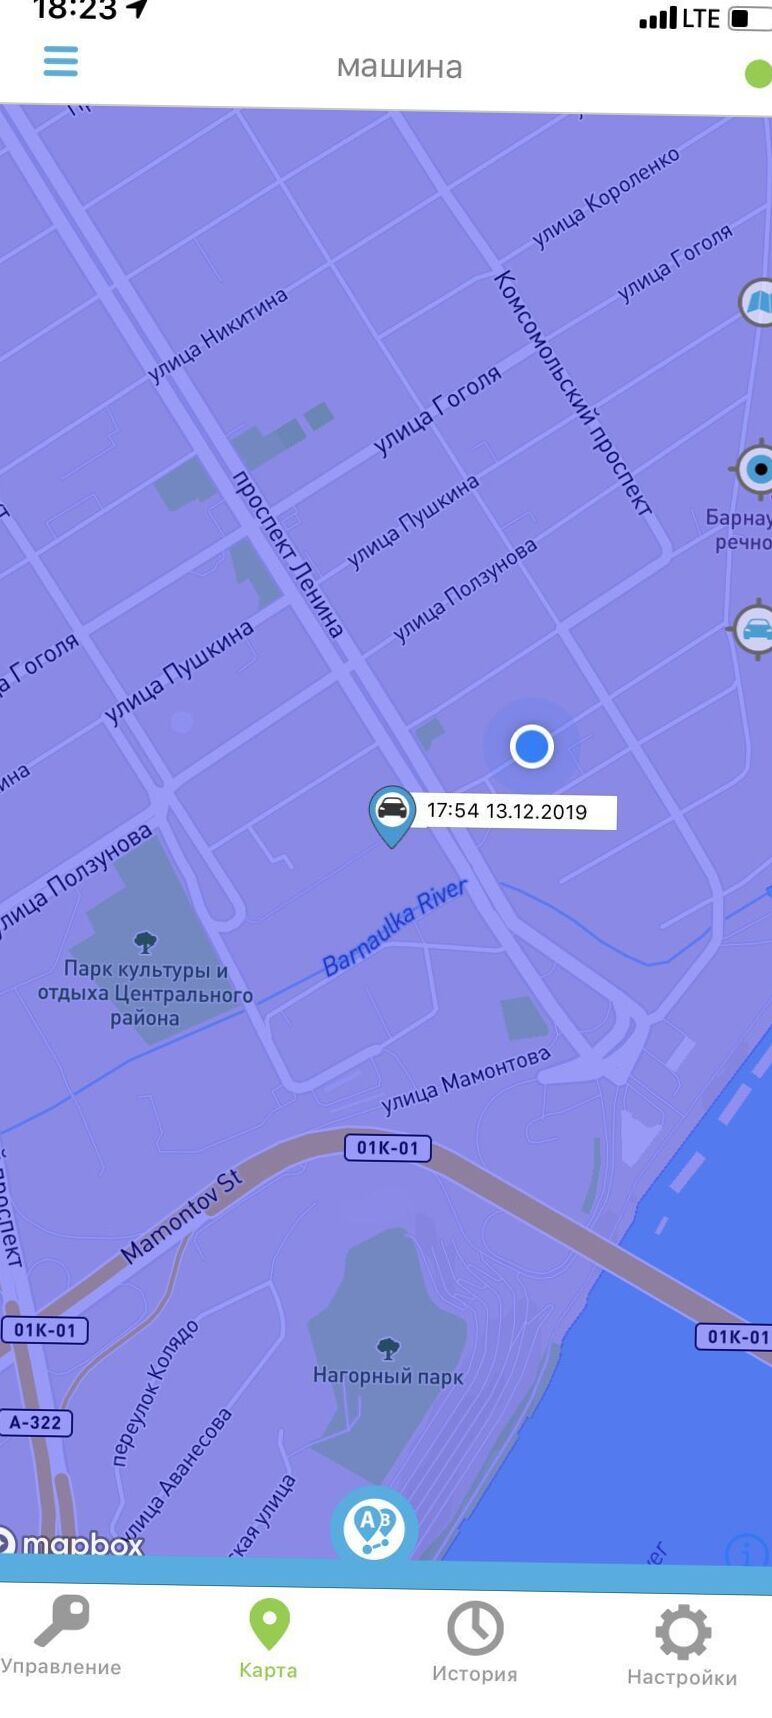Open map attribution info icon

746,1552
